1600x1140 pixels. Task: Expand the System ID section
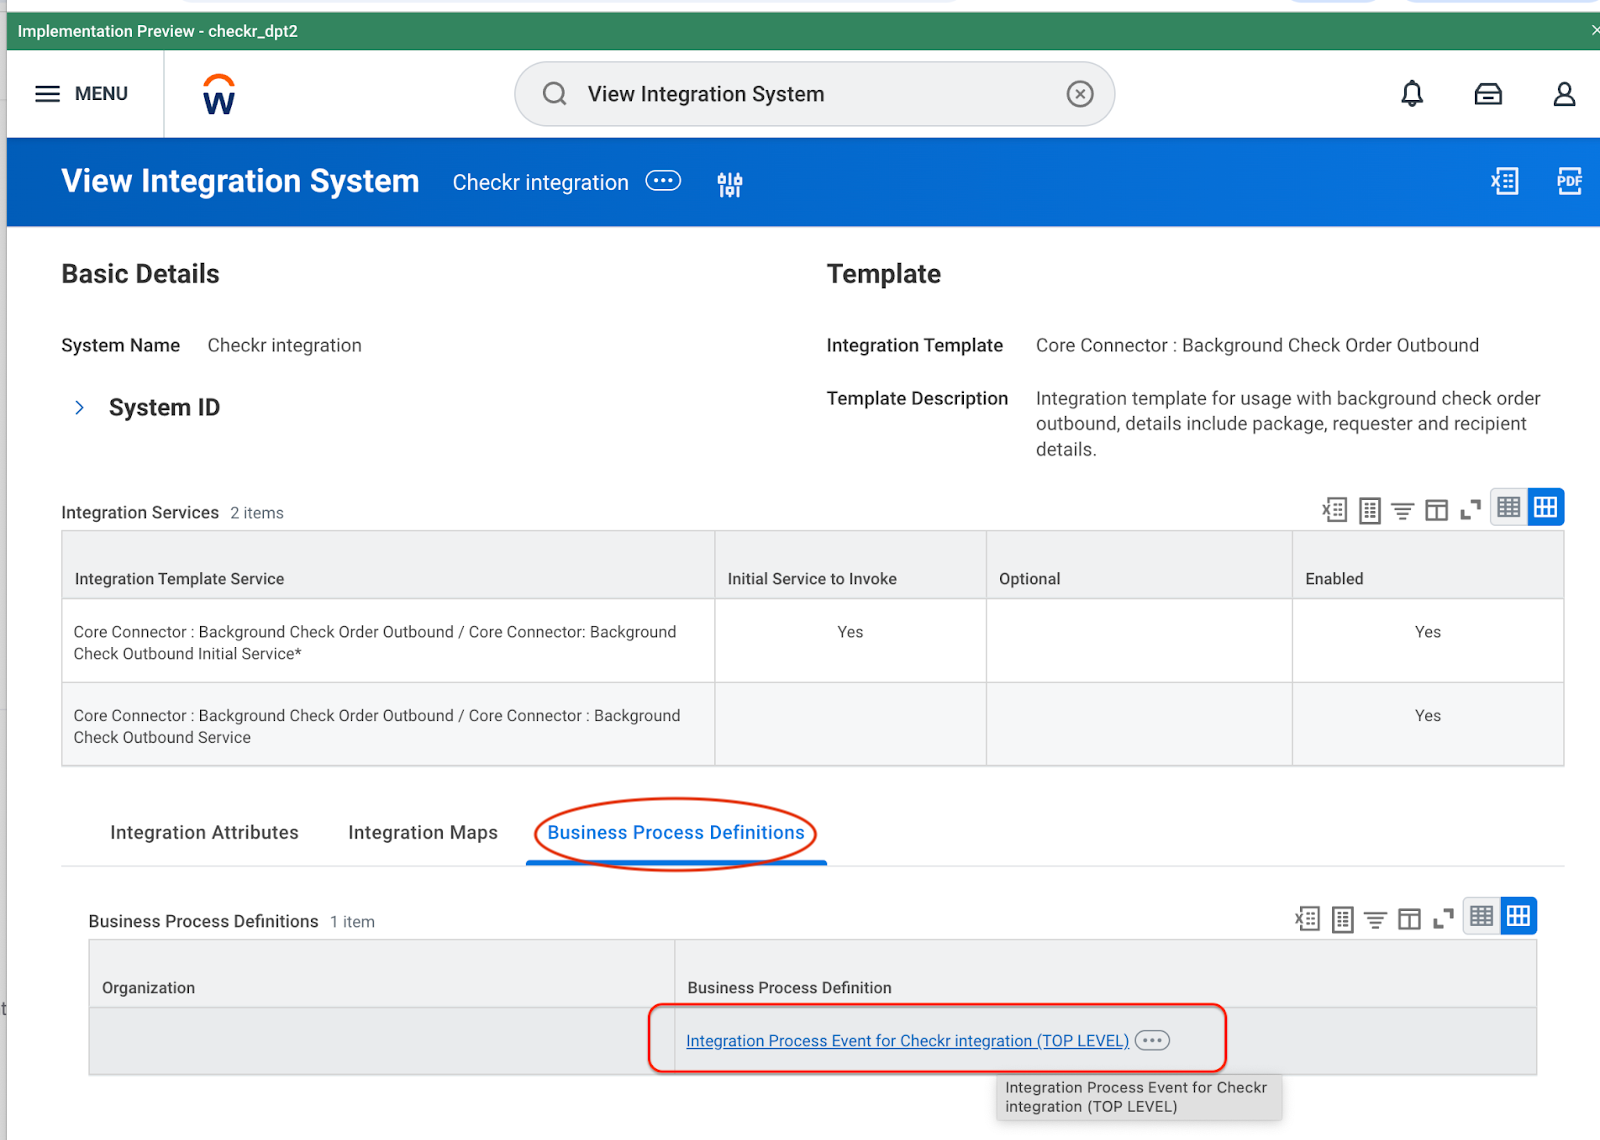(79, 407)
